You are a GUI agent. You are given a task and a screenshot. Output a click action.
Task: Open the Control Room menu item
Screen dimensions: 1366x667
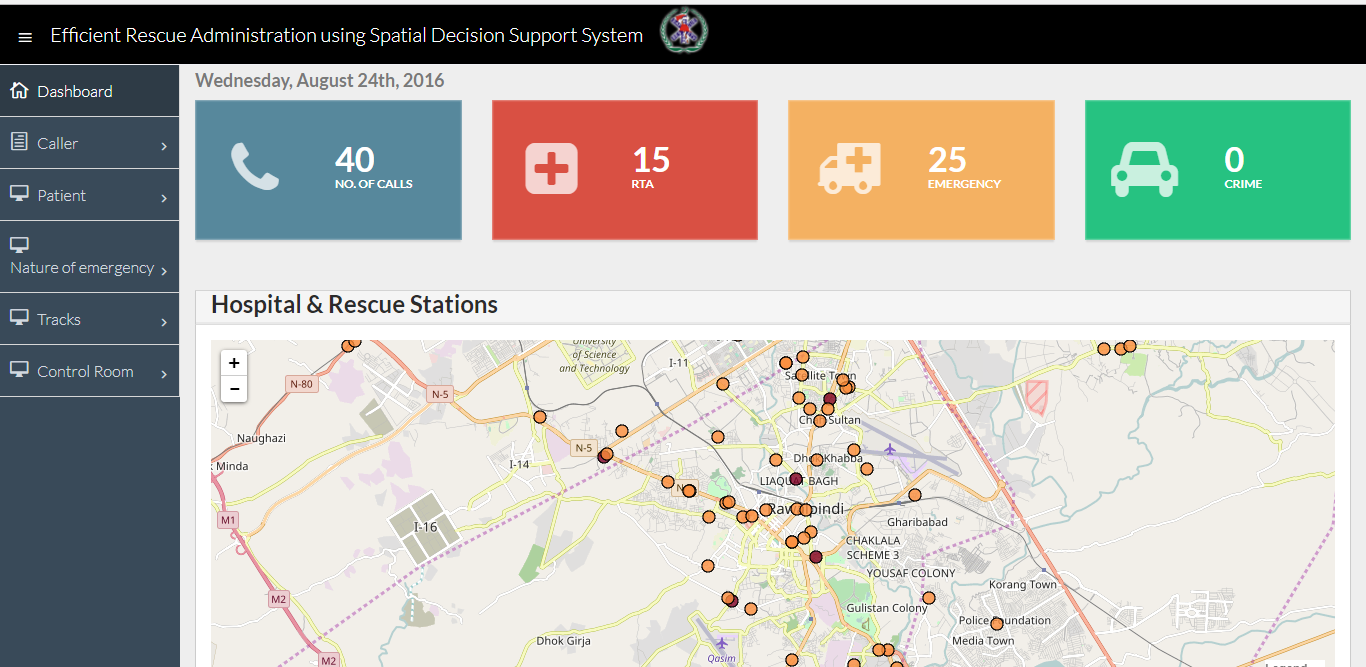click(x=90, y=371)
